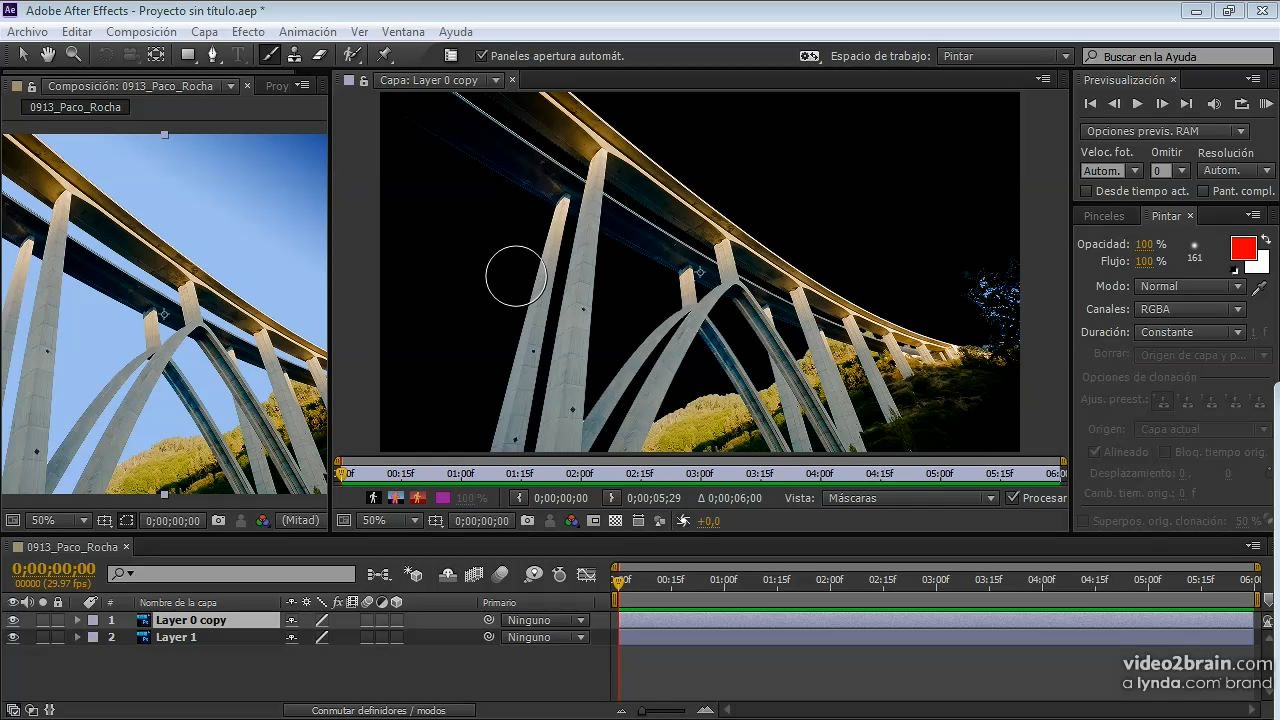Viewport: 1280px width, 720px height.
Task: Enable Desde tiempo act. checkbox
Action: coord(1087,191)
